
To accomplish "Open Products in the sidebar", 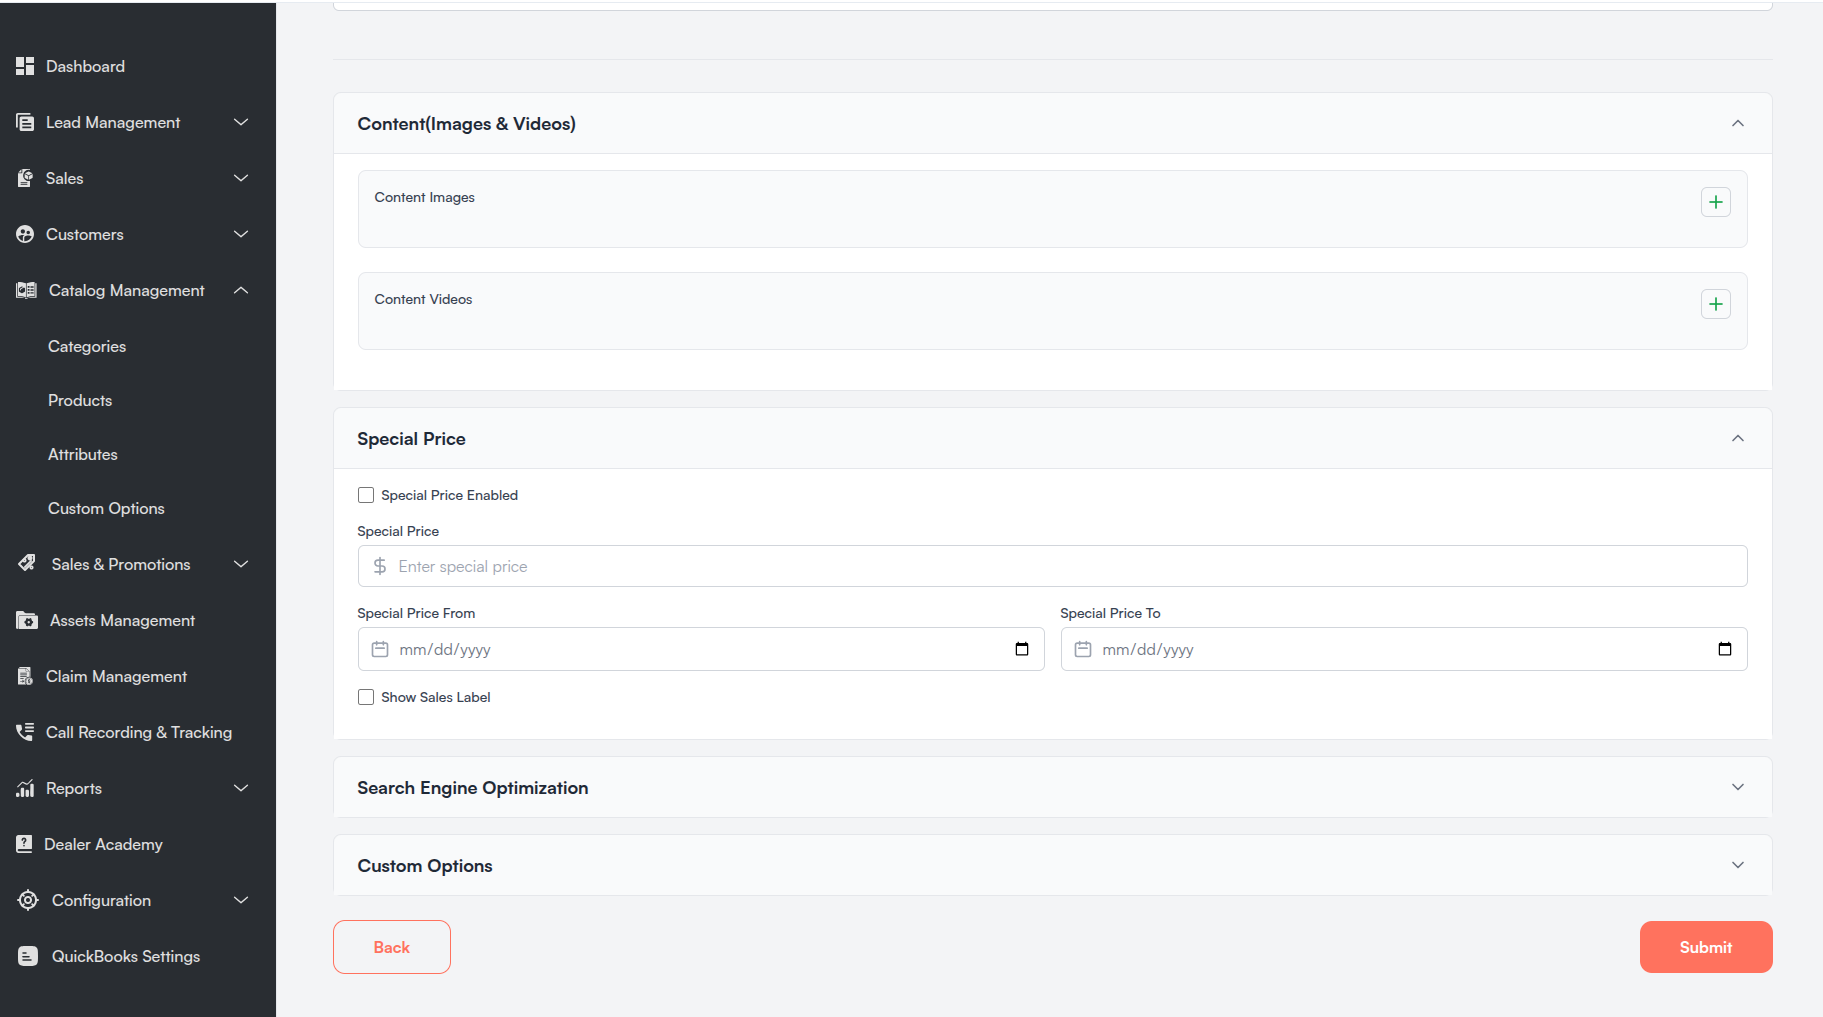I will tap(80, 400).
